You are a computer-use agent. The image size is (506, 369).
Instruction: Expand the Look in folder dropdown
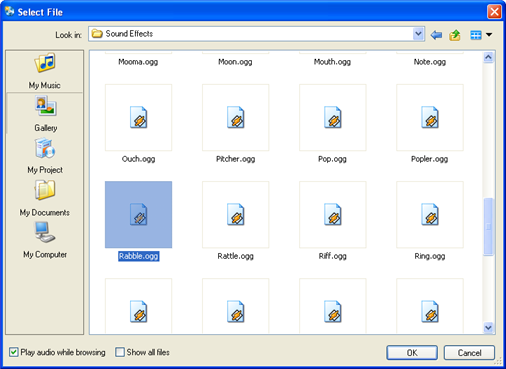tap(418, 34)
